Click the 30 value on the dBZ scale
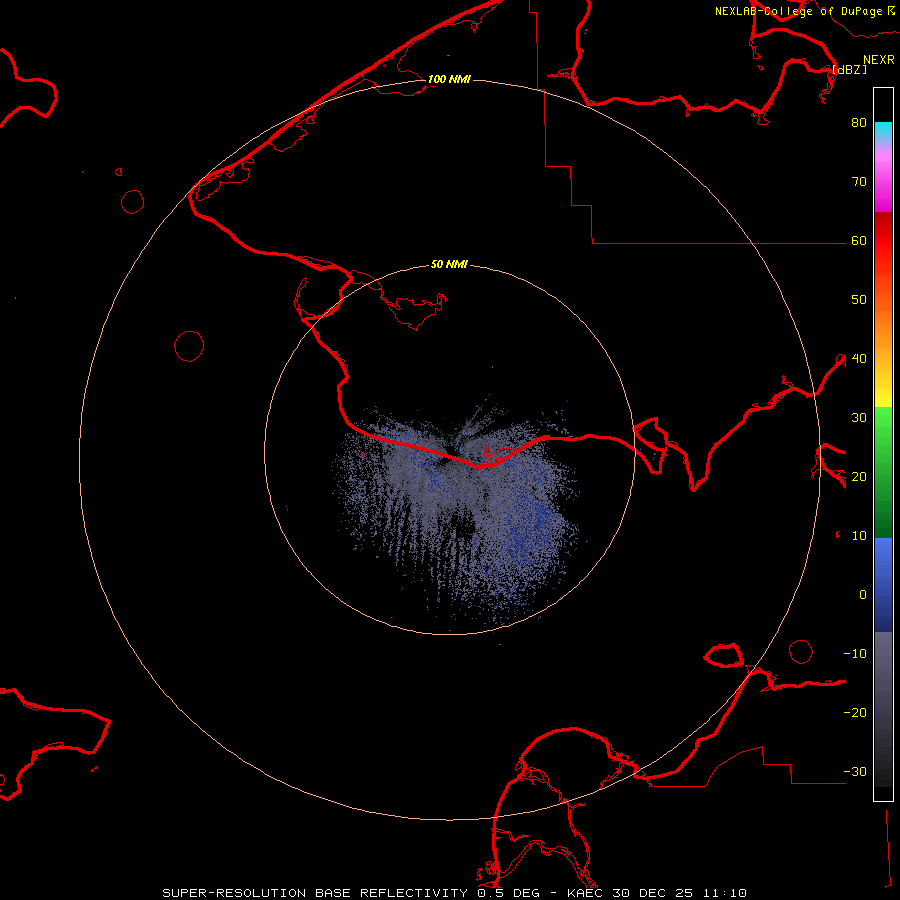 pos(859,417)
